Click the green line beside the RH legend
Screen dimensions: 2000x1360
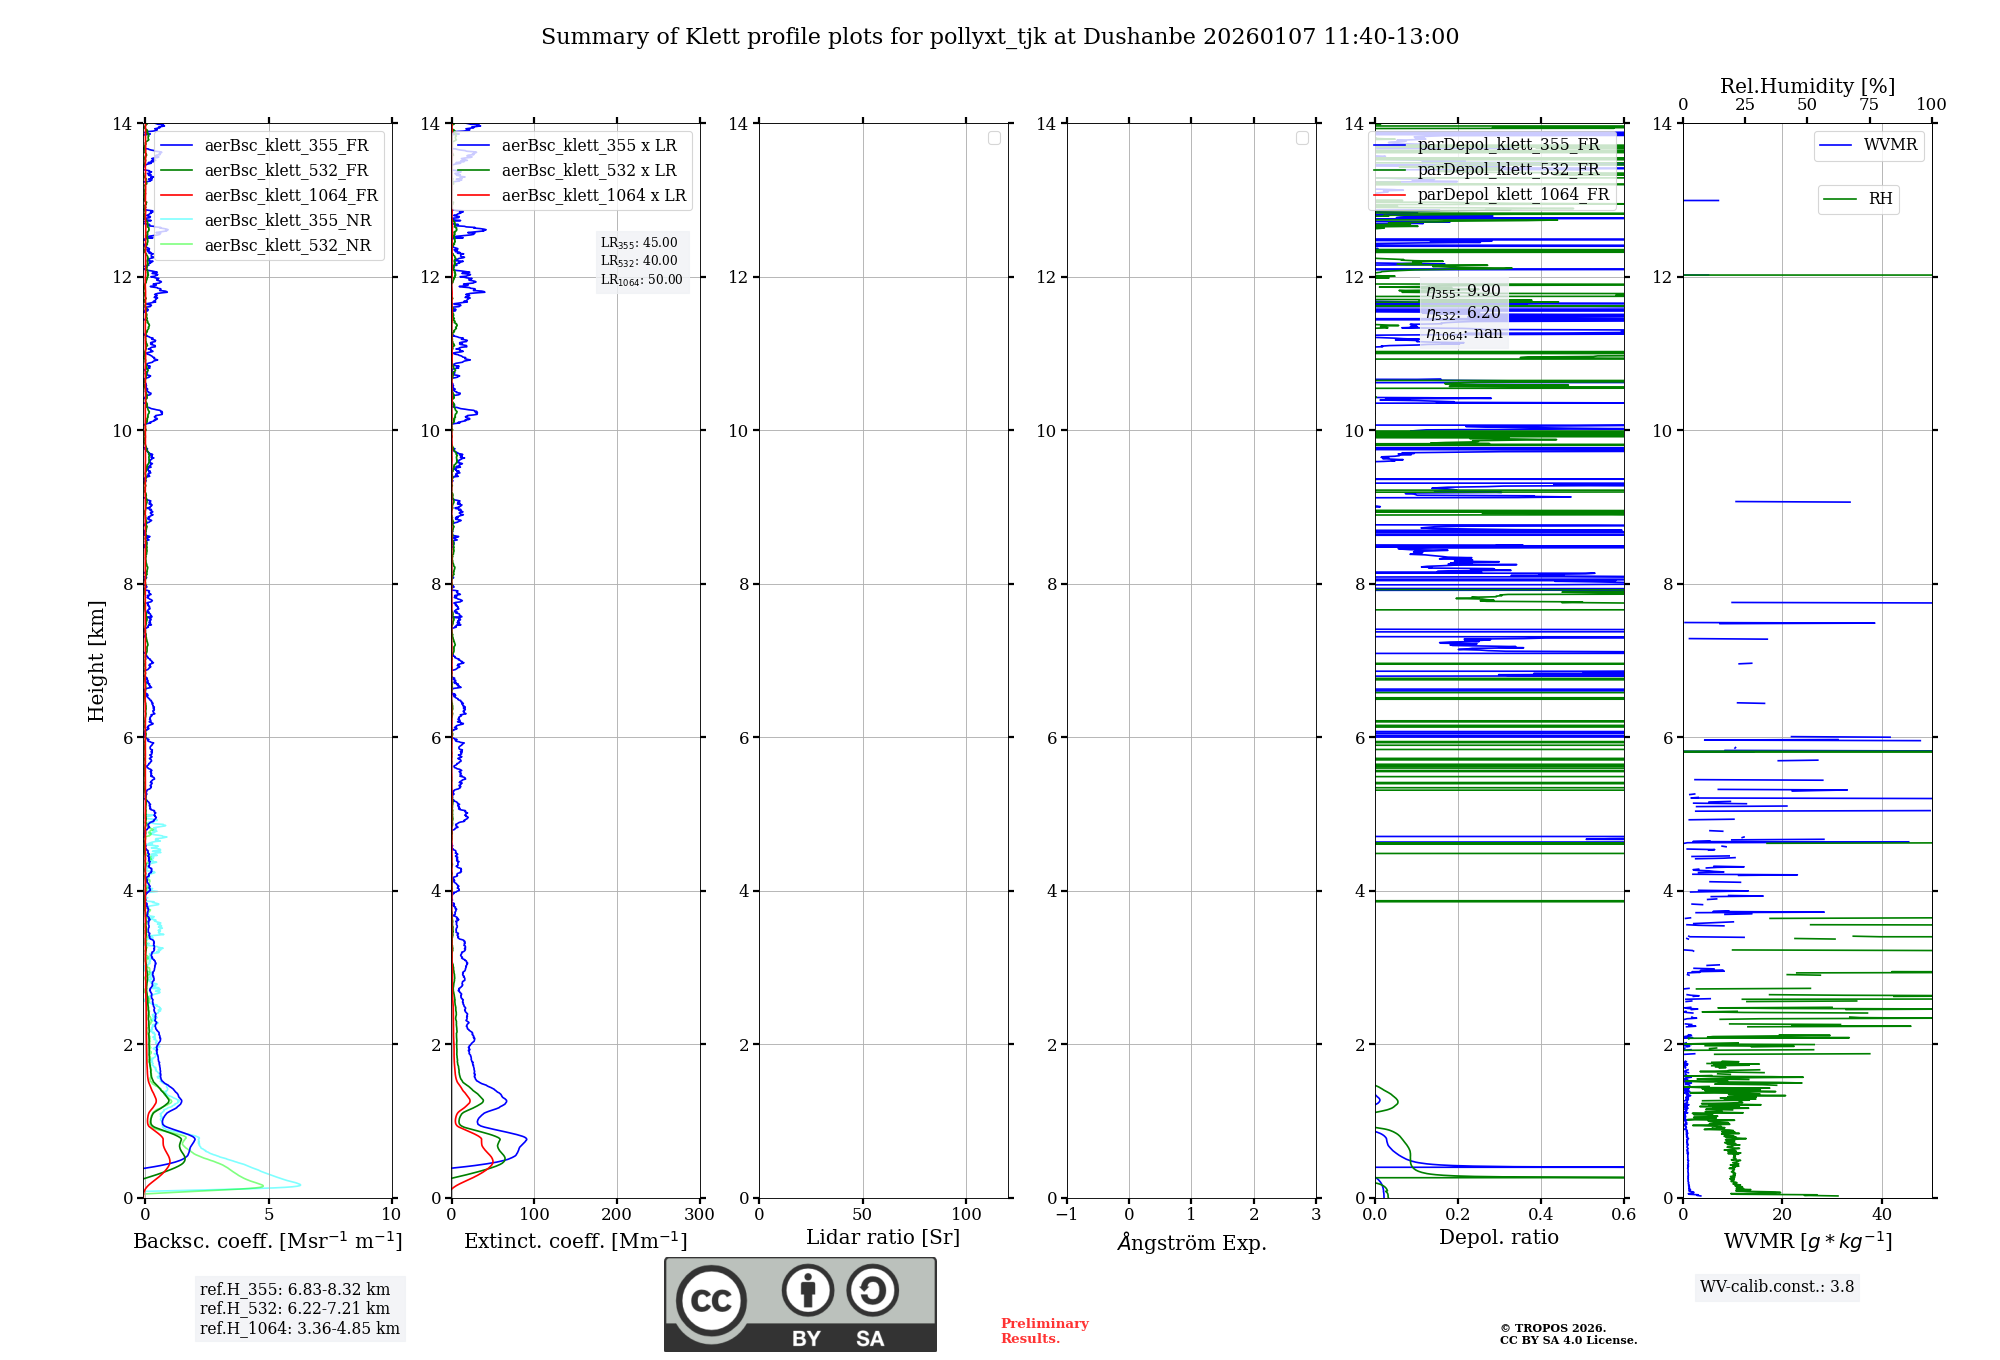click(1840, 199)
